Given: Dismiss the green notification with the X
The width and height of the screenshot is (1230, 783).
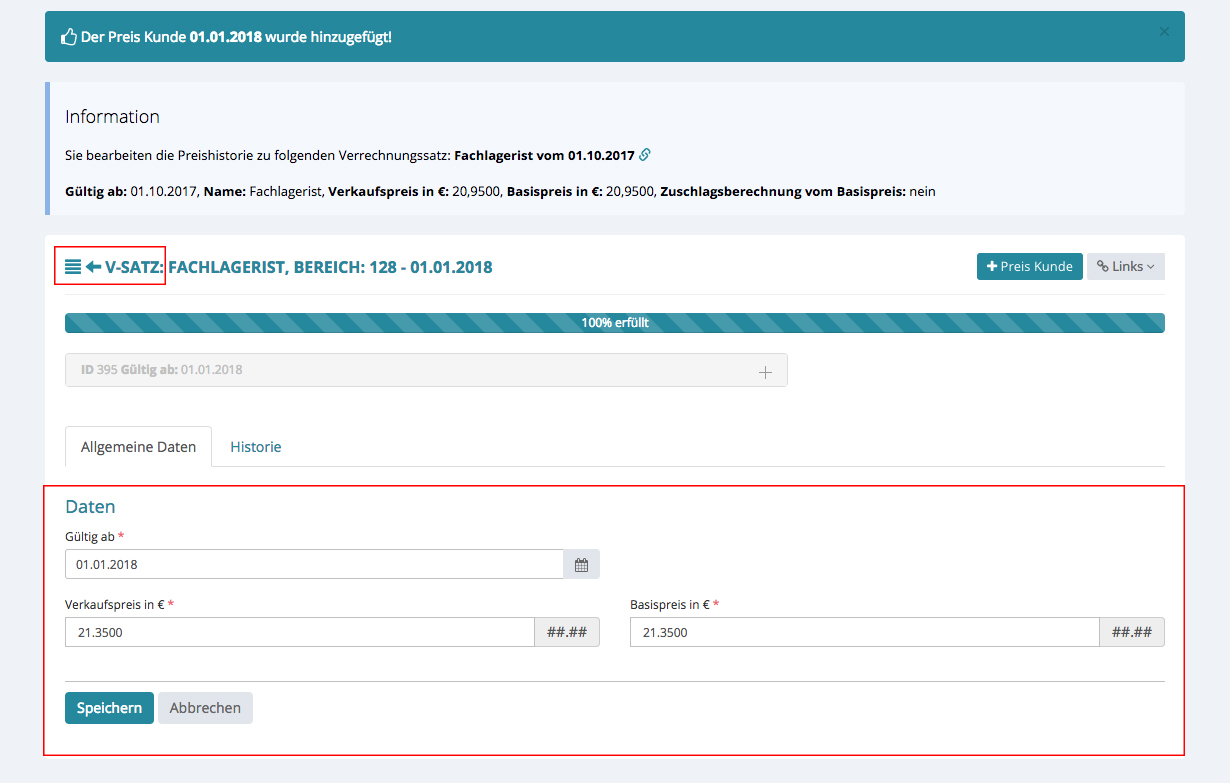Looking at the screenshot, I should coord(1164,32).
